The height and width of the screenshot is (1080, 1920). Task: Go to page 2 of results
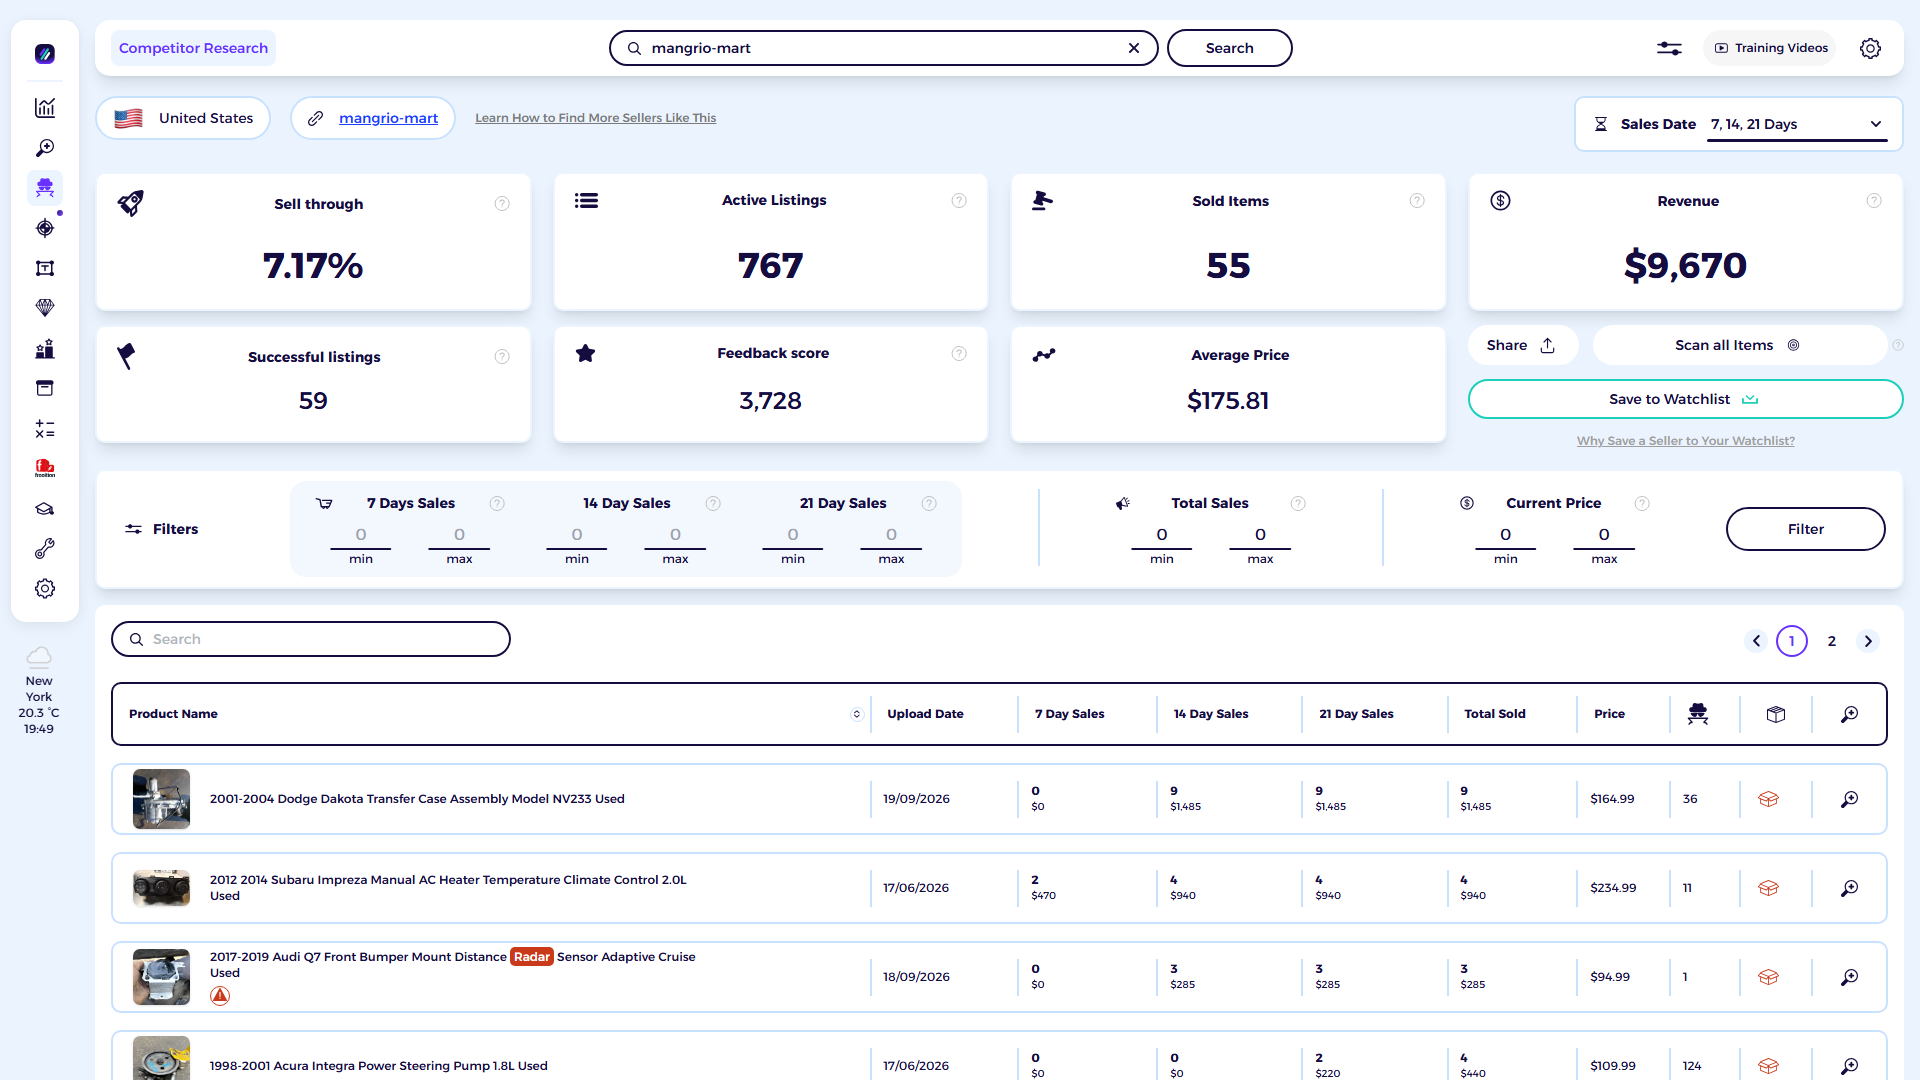[1832, 641]
